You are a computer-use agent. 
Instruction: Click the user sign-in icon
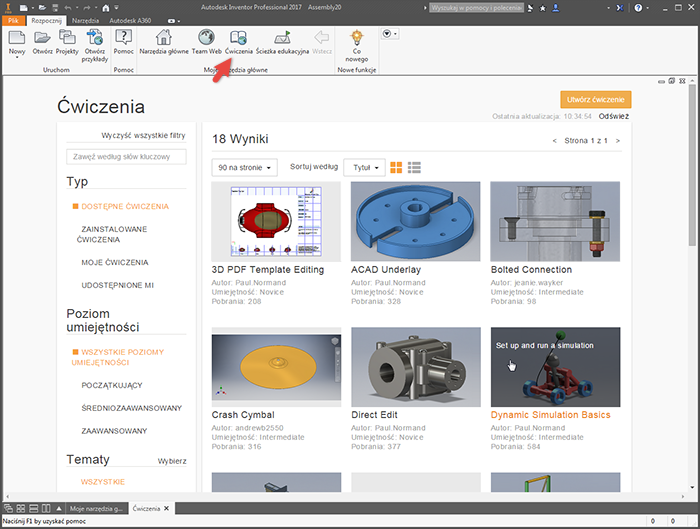click(556, 8)
